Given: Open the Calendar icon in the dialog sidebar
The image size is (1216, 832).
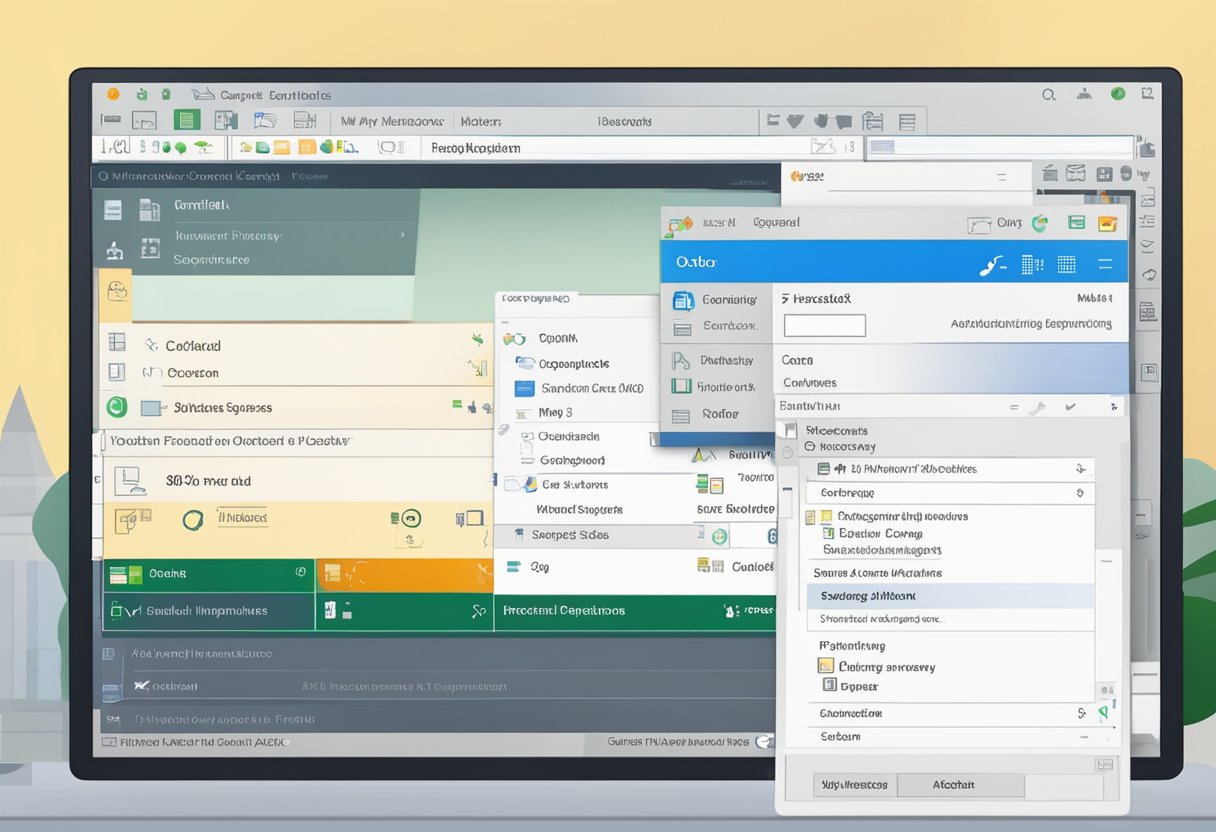Looking at the screenshot, I should click(682, 300).
